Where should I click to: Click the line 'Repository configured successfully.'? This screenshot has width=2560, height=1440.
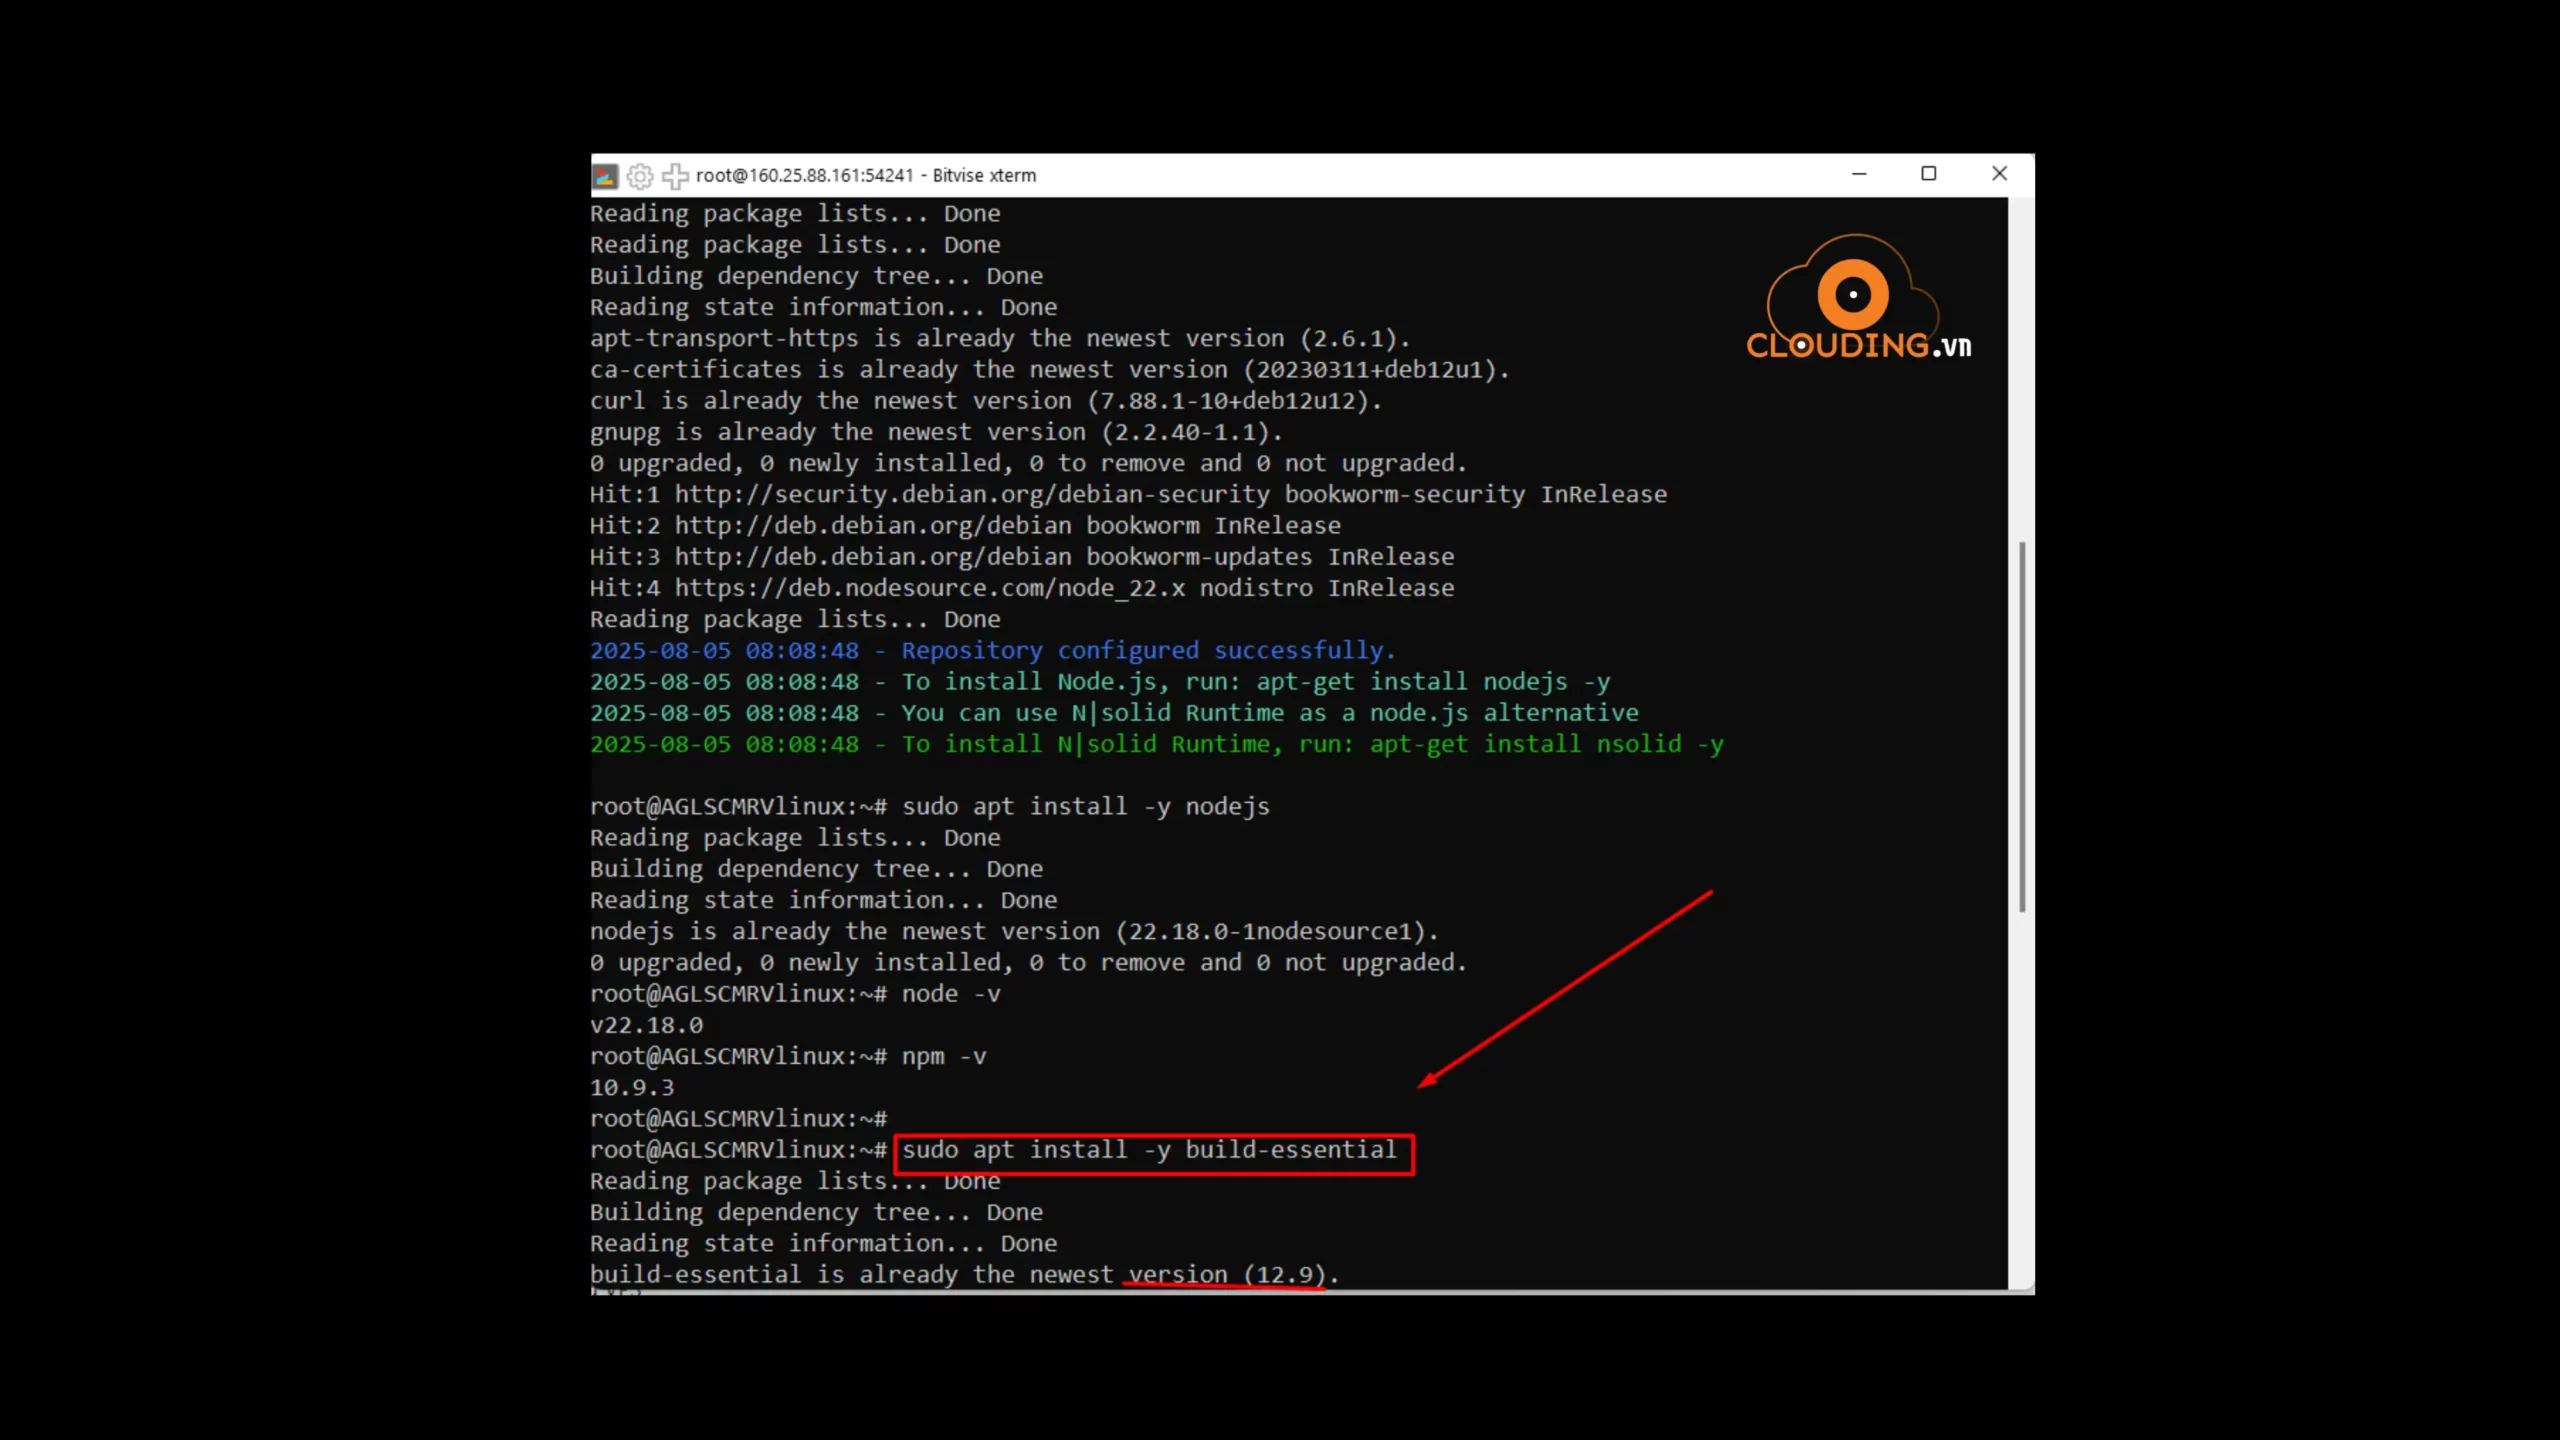[1148, 651]
